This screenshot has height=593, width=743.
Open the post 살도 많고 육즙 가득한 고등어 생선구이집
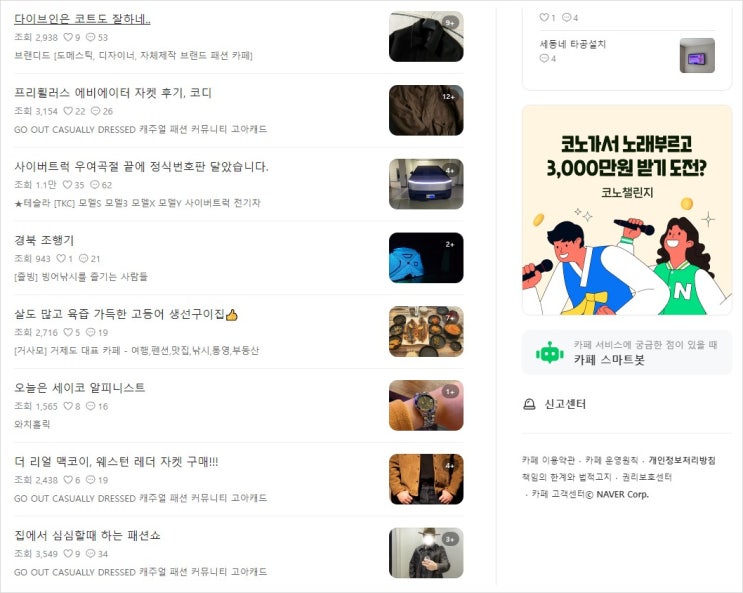coord(126,314)
